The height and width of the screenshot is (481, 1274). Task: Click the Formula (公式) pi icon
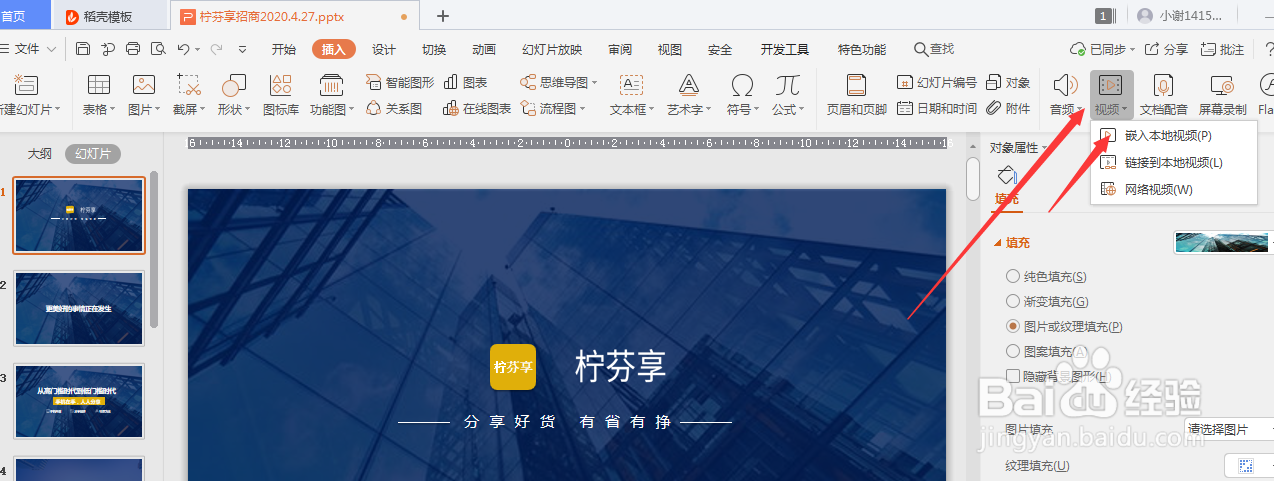click(x=788, y=85)
